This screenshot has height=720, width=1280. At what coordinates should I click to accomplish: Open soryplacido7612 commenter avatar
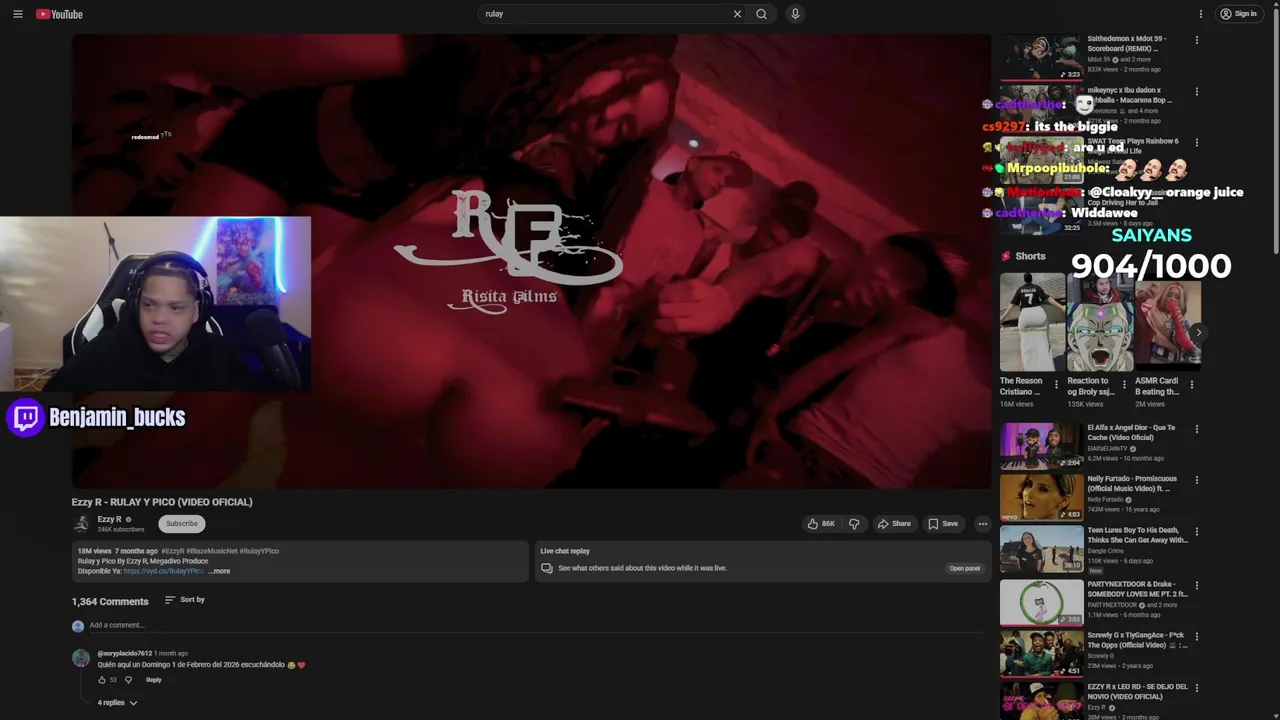(x=81, y=658)
